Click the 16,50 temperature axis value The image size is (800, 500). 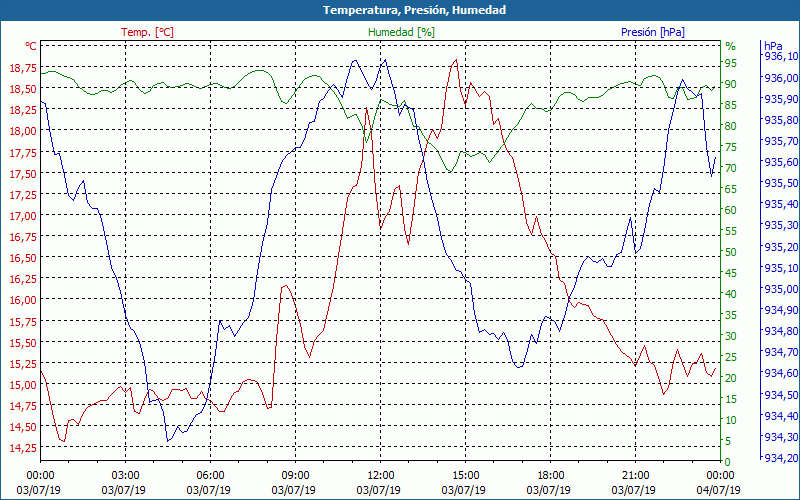[x=23, y=258]
